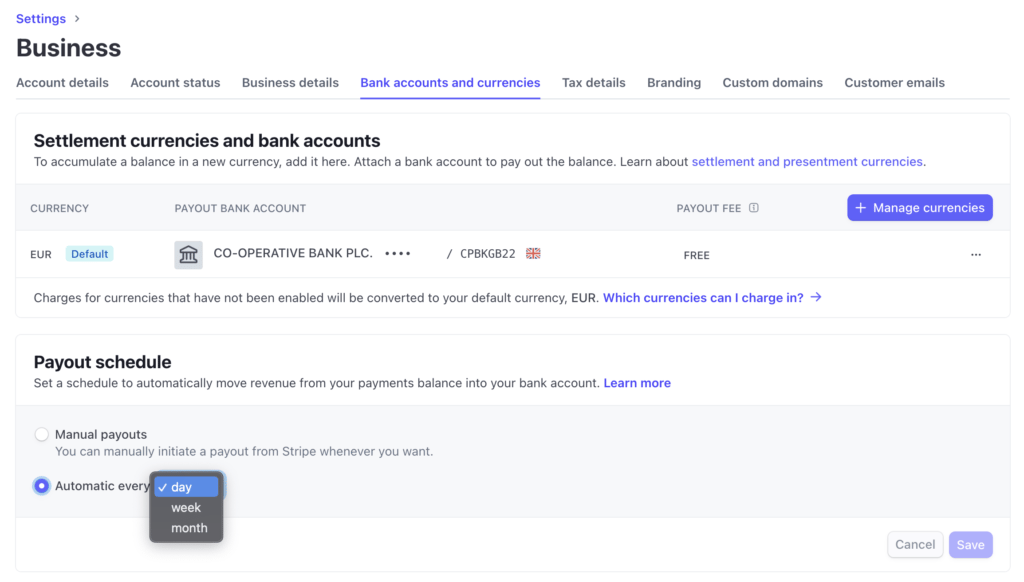Image resolution: width=1024 pixels, height=582 pixels.
Task: Open the three-dot row options menu
Action: [976, 255]
